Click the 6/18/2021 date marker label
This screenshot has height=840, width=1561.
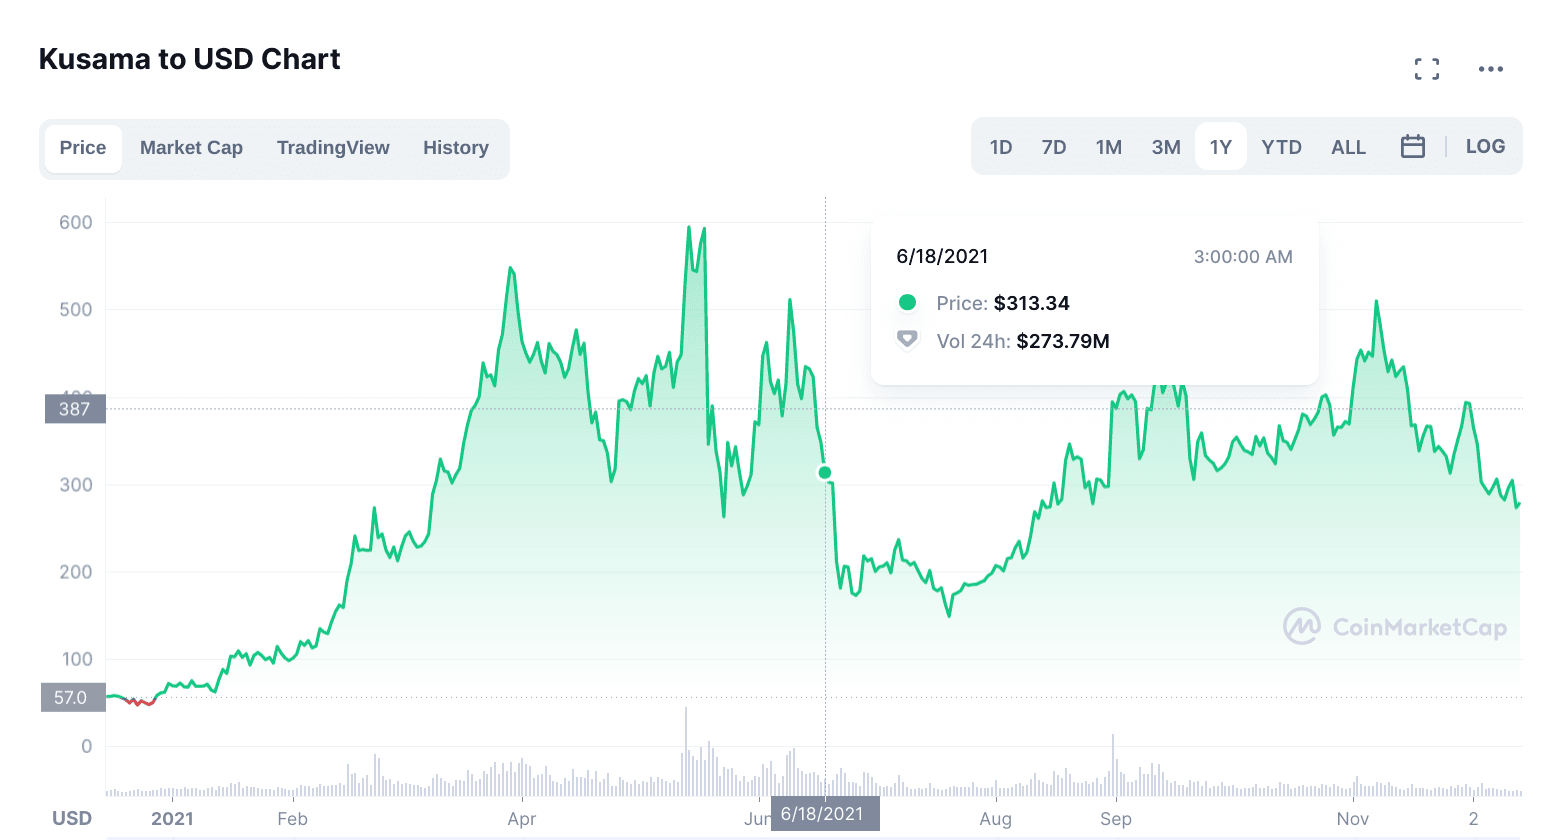click(x=823, y=814)
